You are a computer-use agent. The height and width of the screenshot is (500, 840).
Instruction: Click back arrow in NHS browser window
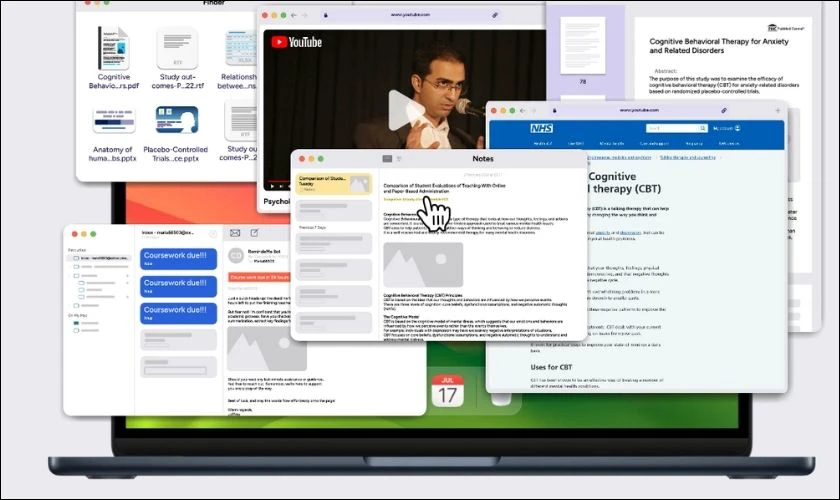(x=522, y=111)
